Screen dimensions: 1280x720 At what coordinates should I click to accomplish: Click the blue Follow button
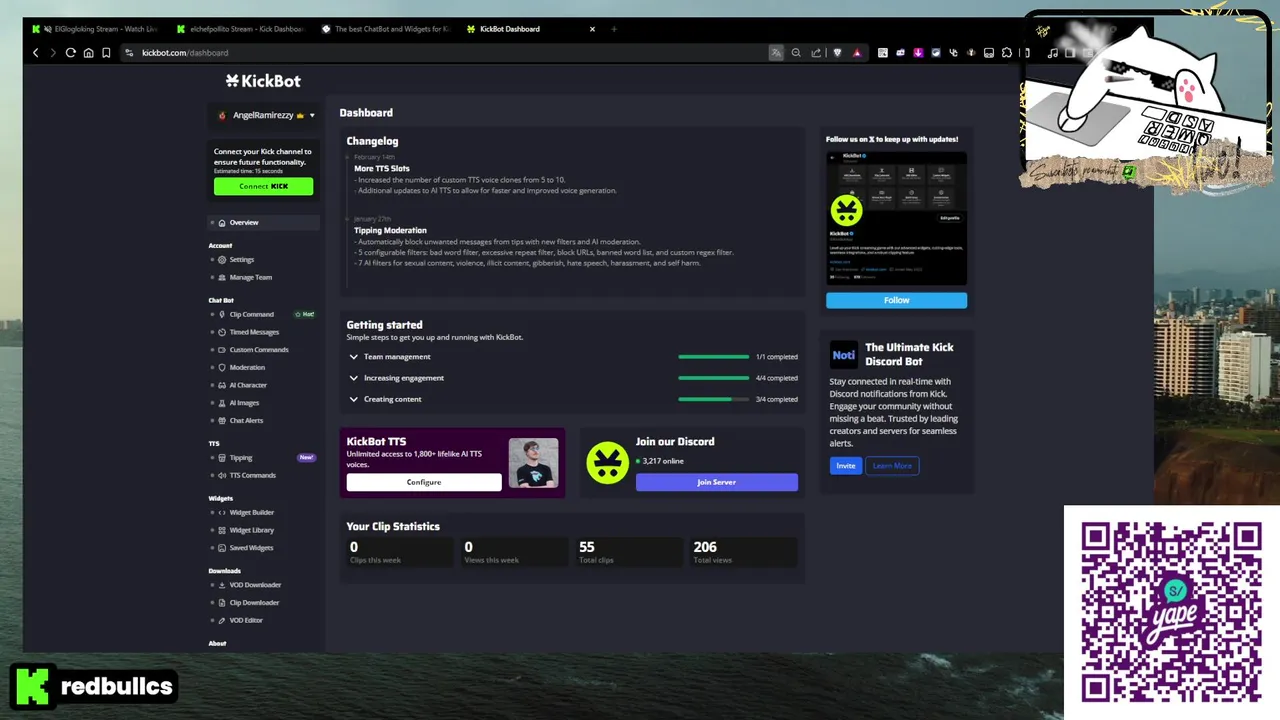pos(896,300)
